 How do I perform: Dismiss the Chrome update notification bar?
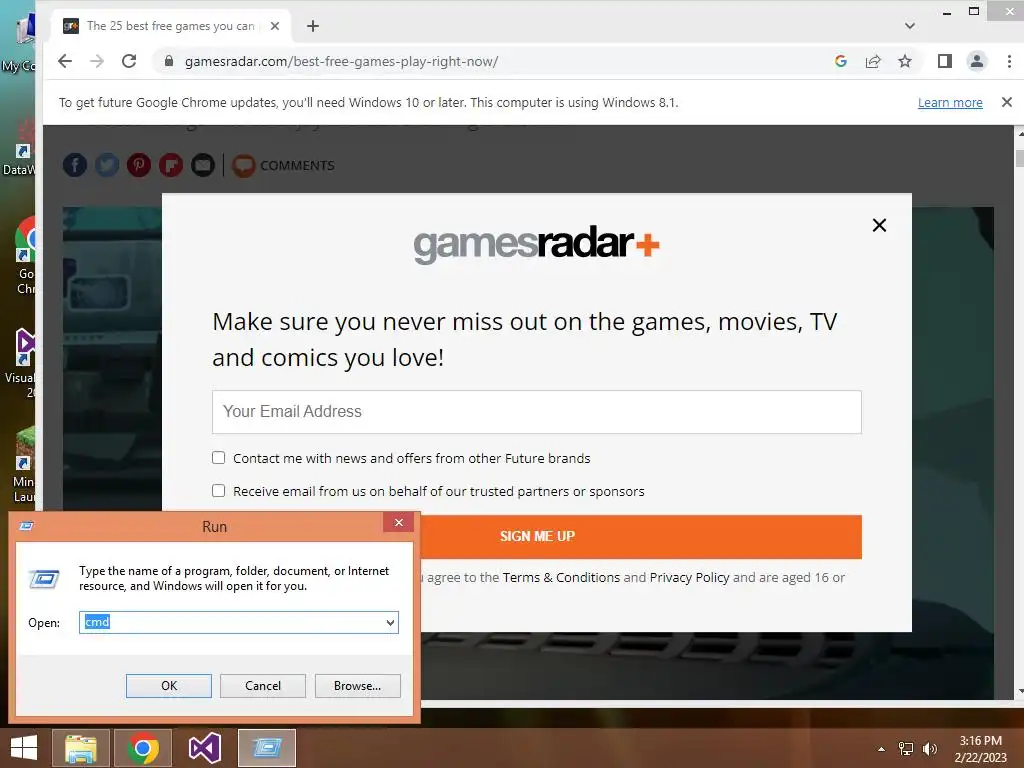1006,102
